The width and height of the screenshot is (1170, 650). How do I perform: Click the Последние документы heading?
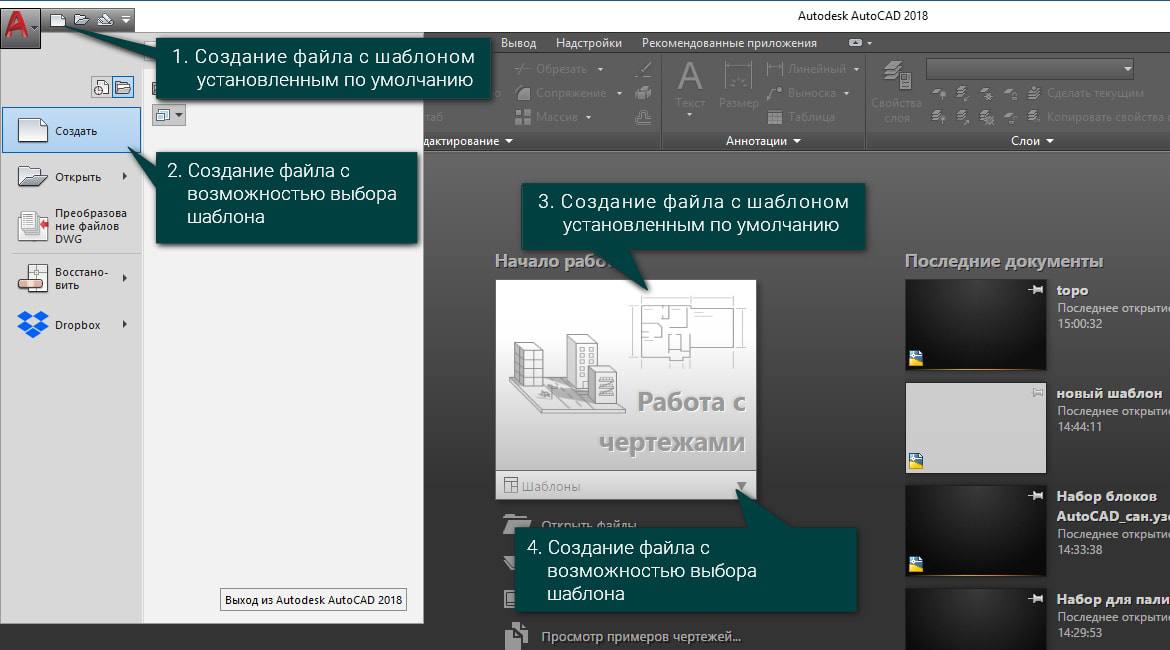click(x=1004, y=261)
